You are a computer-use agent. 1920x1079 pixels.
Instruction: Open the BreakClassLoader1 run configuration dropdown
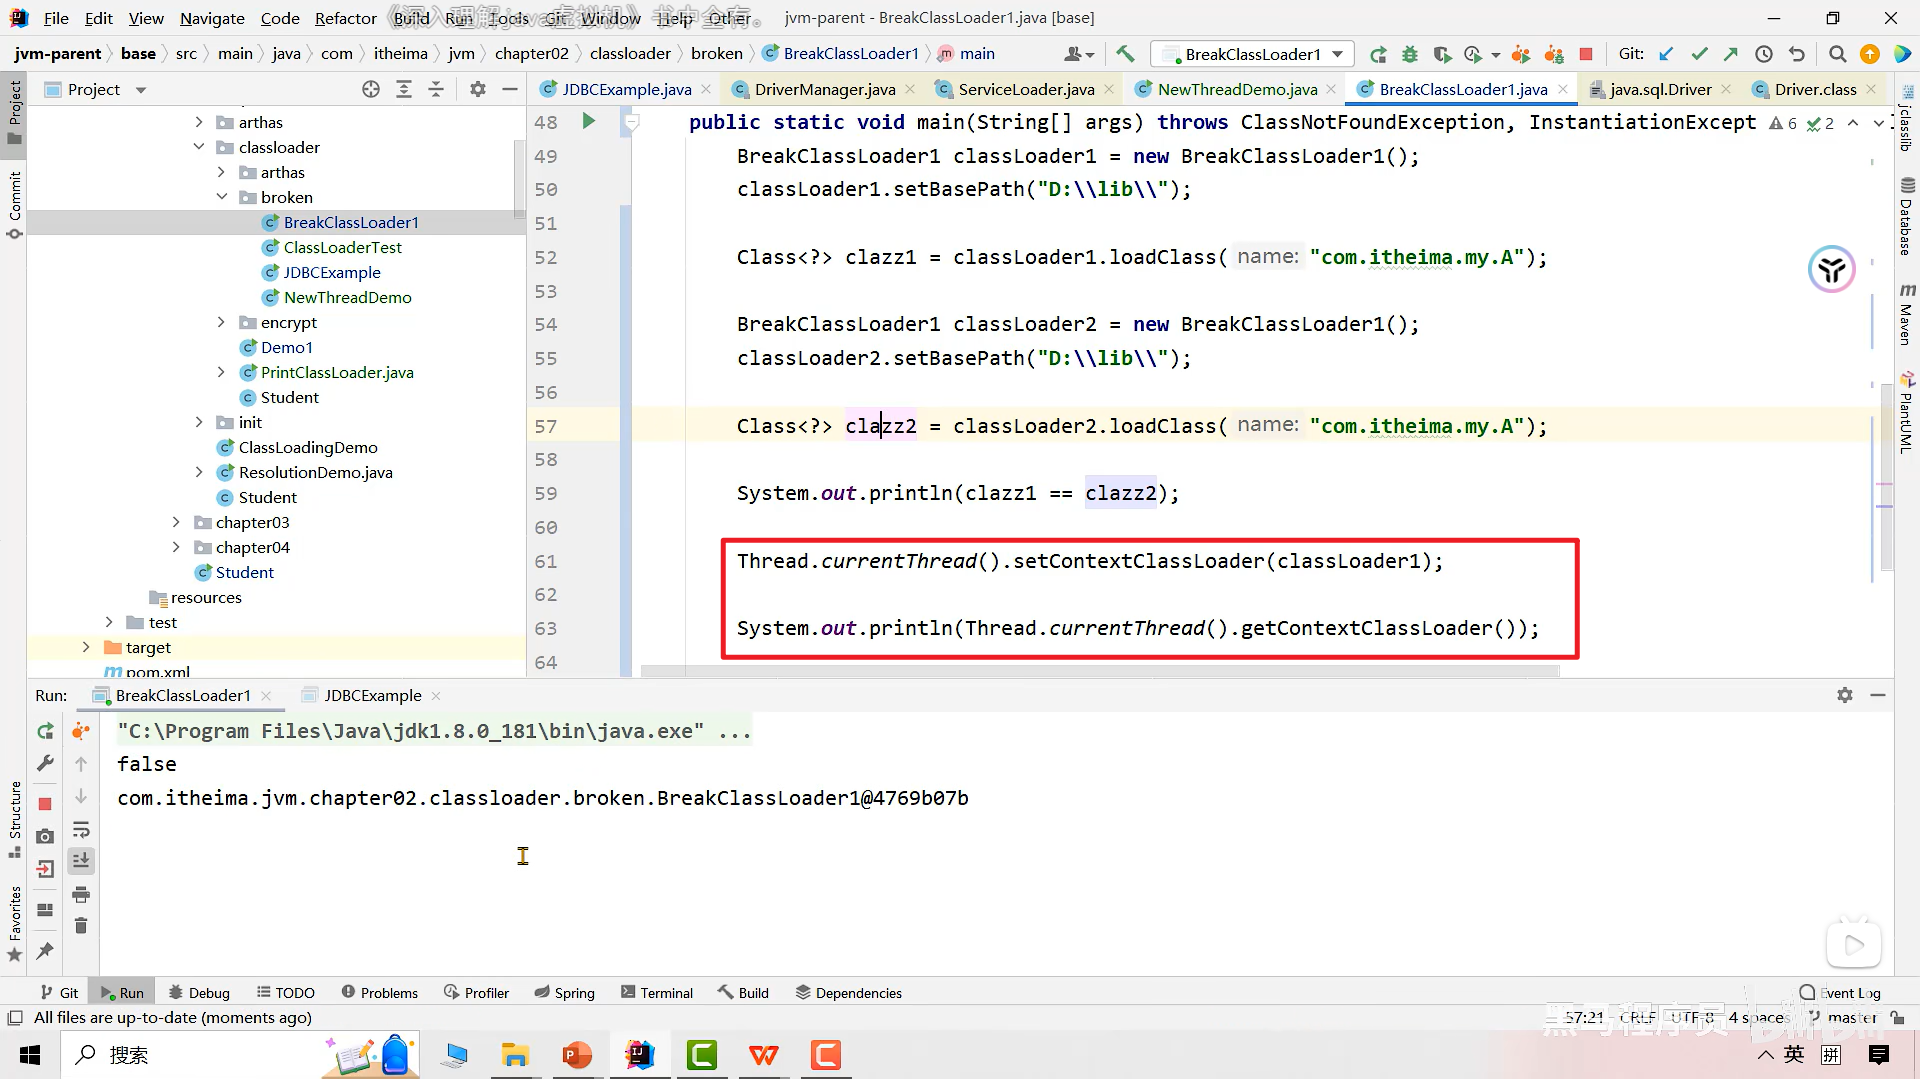(x=1253, y=54)
